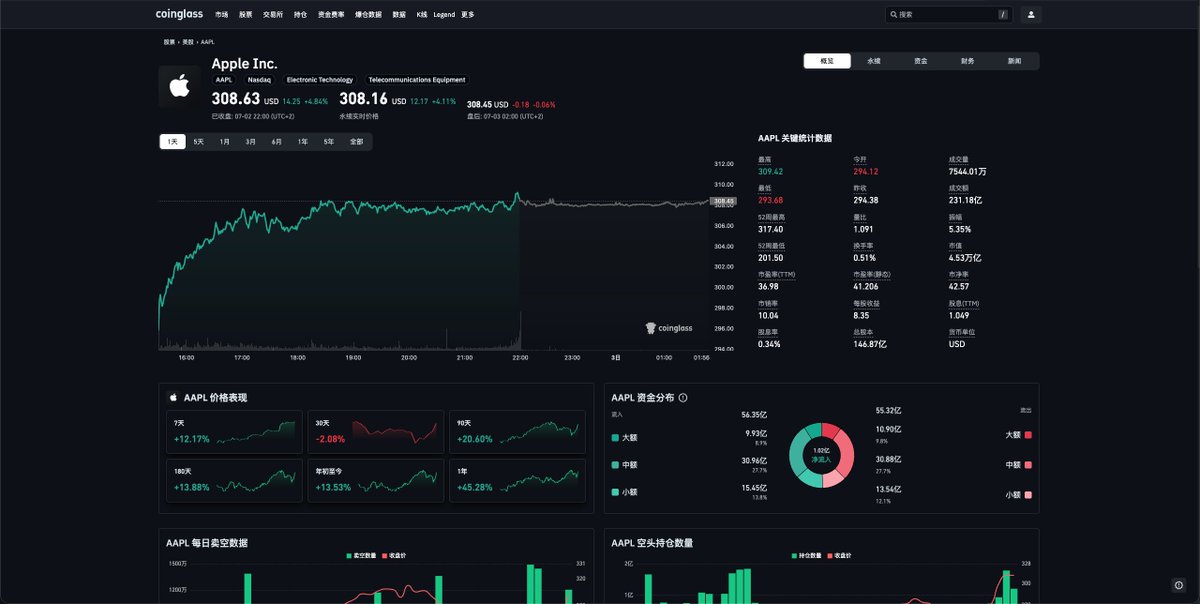Viewport: 1200px width, 604px height.
Task: Select the 1天 chart range
Action: coord(173,142)
